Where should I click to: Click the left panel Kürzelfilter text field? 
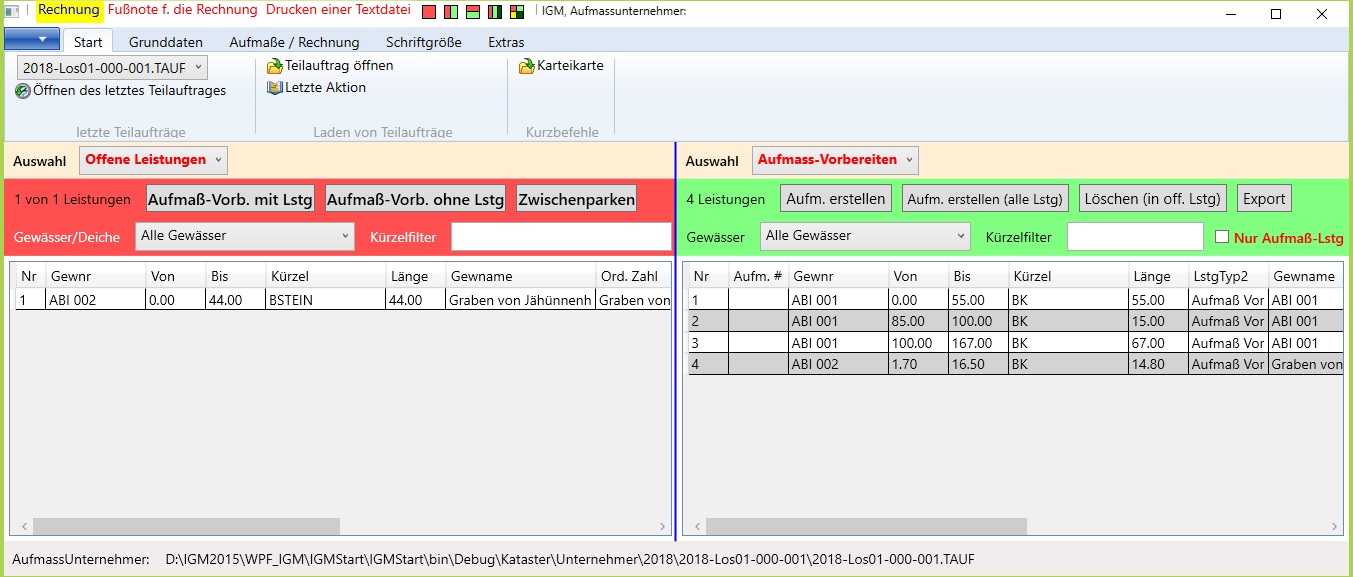pos(560,237)
